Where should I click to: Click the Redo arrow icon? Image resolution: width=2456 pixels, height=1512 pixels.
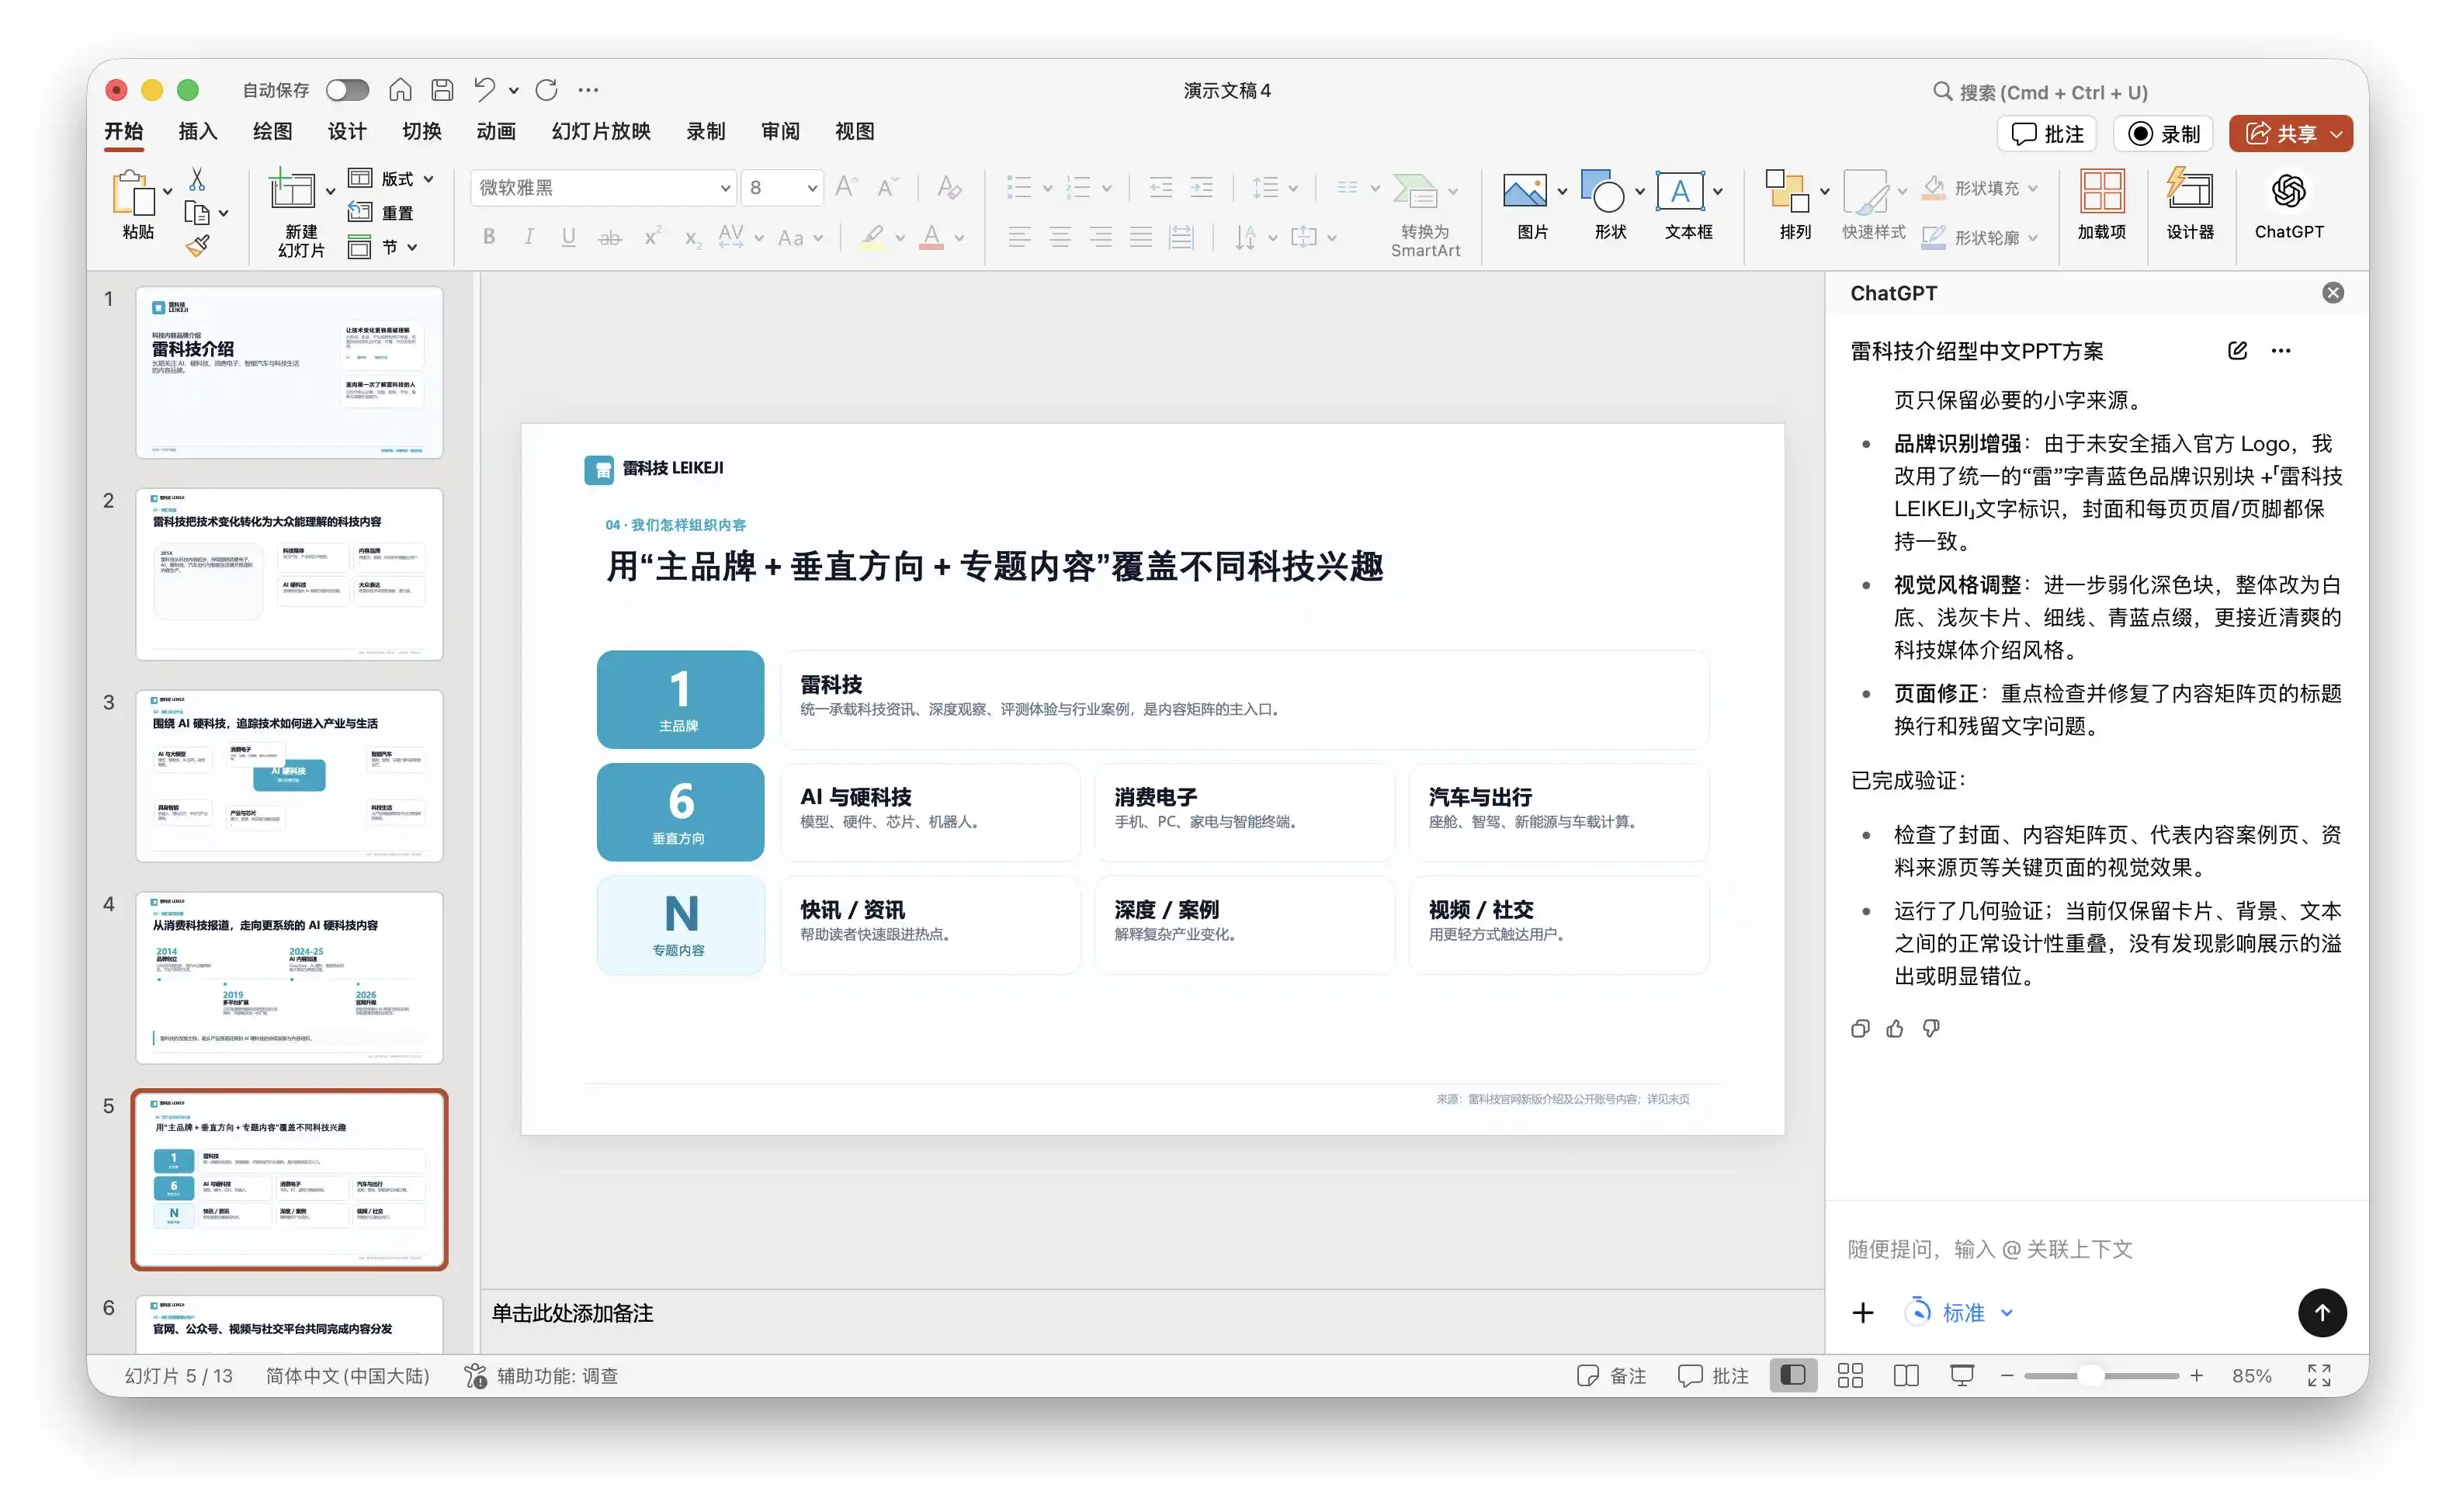click(x=546, y=90)
